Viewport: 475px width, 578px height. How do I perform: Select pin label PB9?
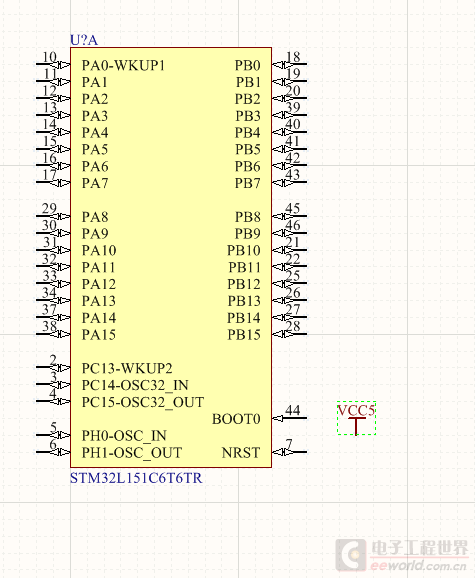248,233
